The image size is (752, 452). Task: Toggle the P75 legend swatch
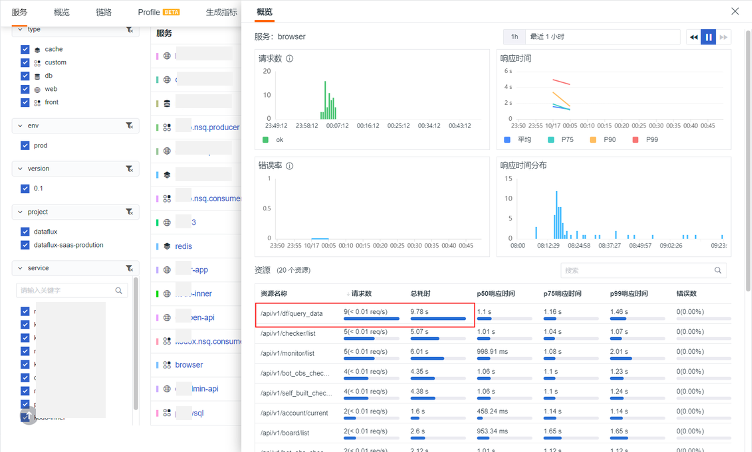coord(551,140)
